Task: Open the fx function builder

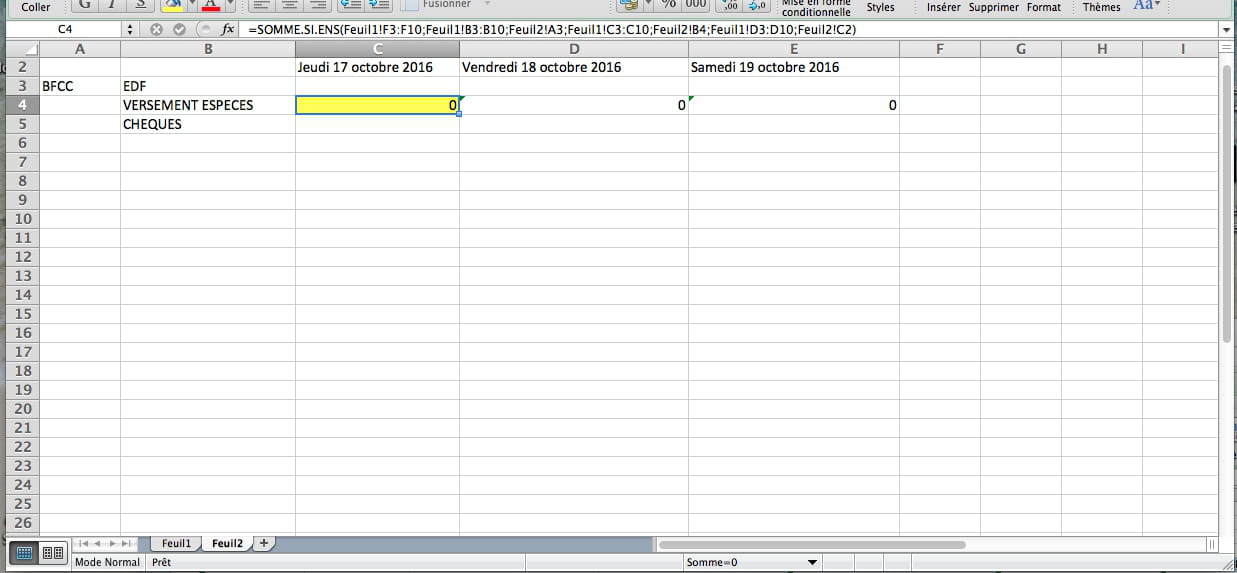Action: point(226,30)
